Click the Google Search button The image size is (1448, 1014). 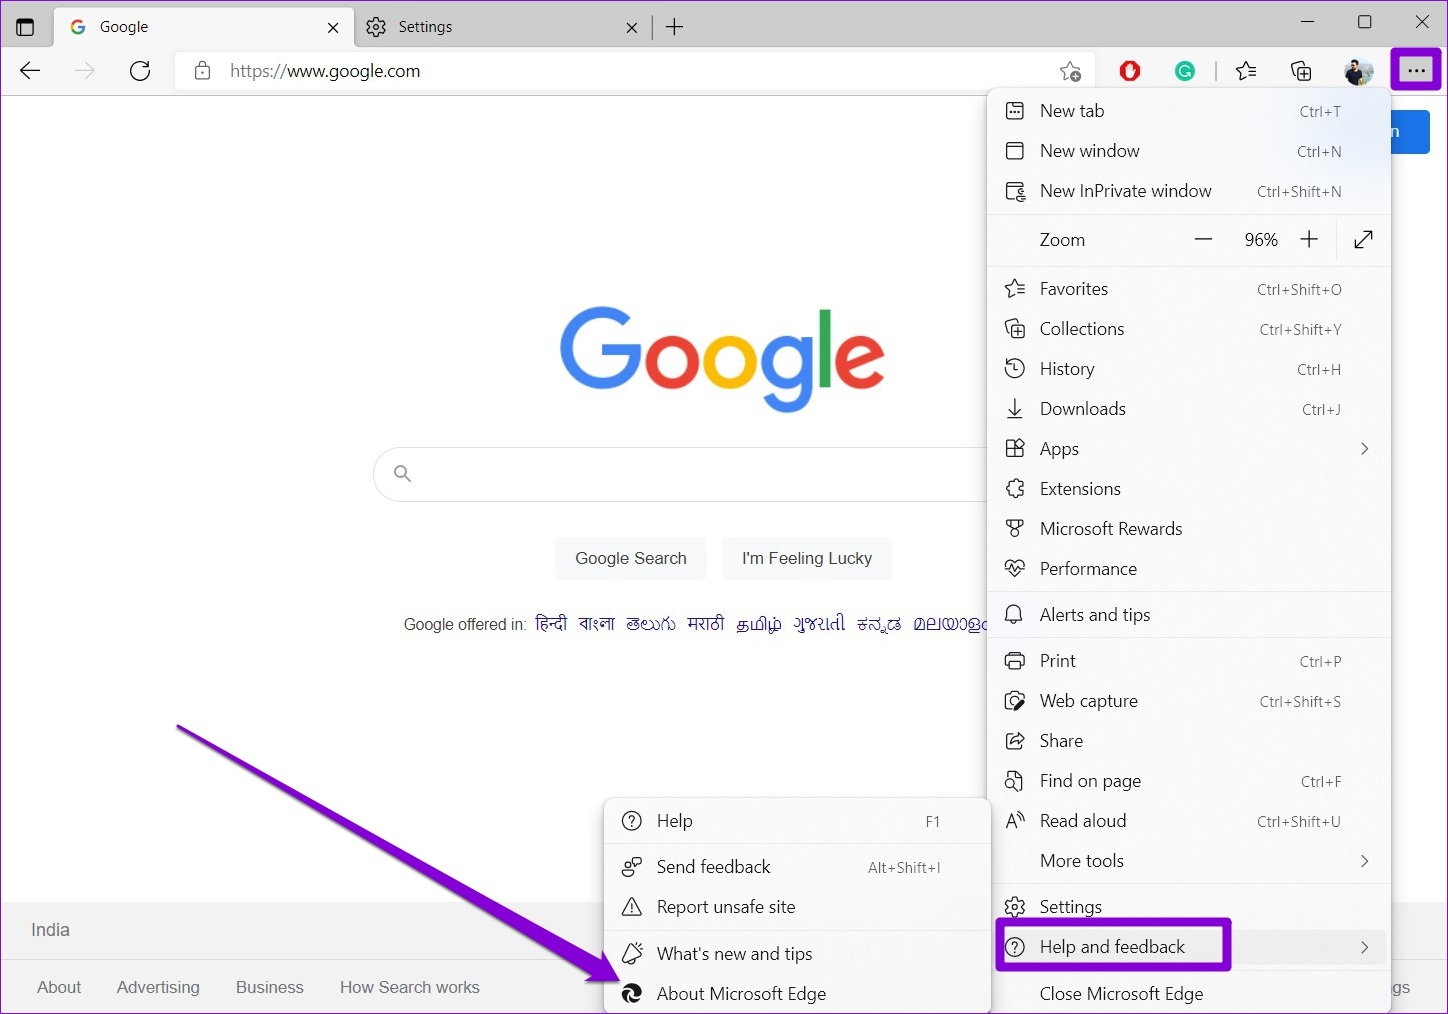631,558
